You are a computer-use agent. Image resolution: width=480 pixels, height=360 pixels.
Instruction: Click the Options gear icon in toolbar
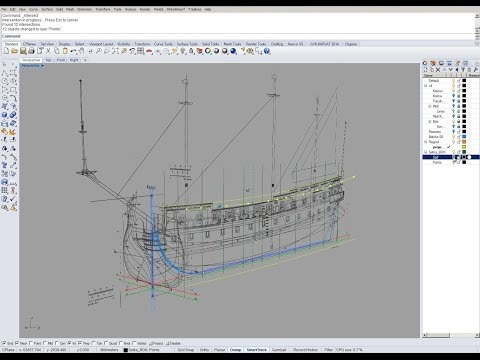(250, 51)
